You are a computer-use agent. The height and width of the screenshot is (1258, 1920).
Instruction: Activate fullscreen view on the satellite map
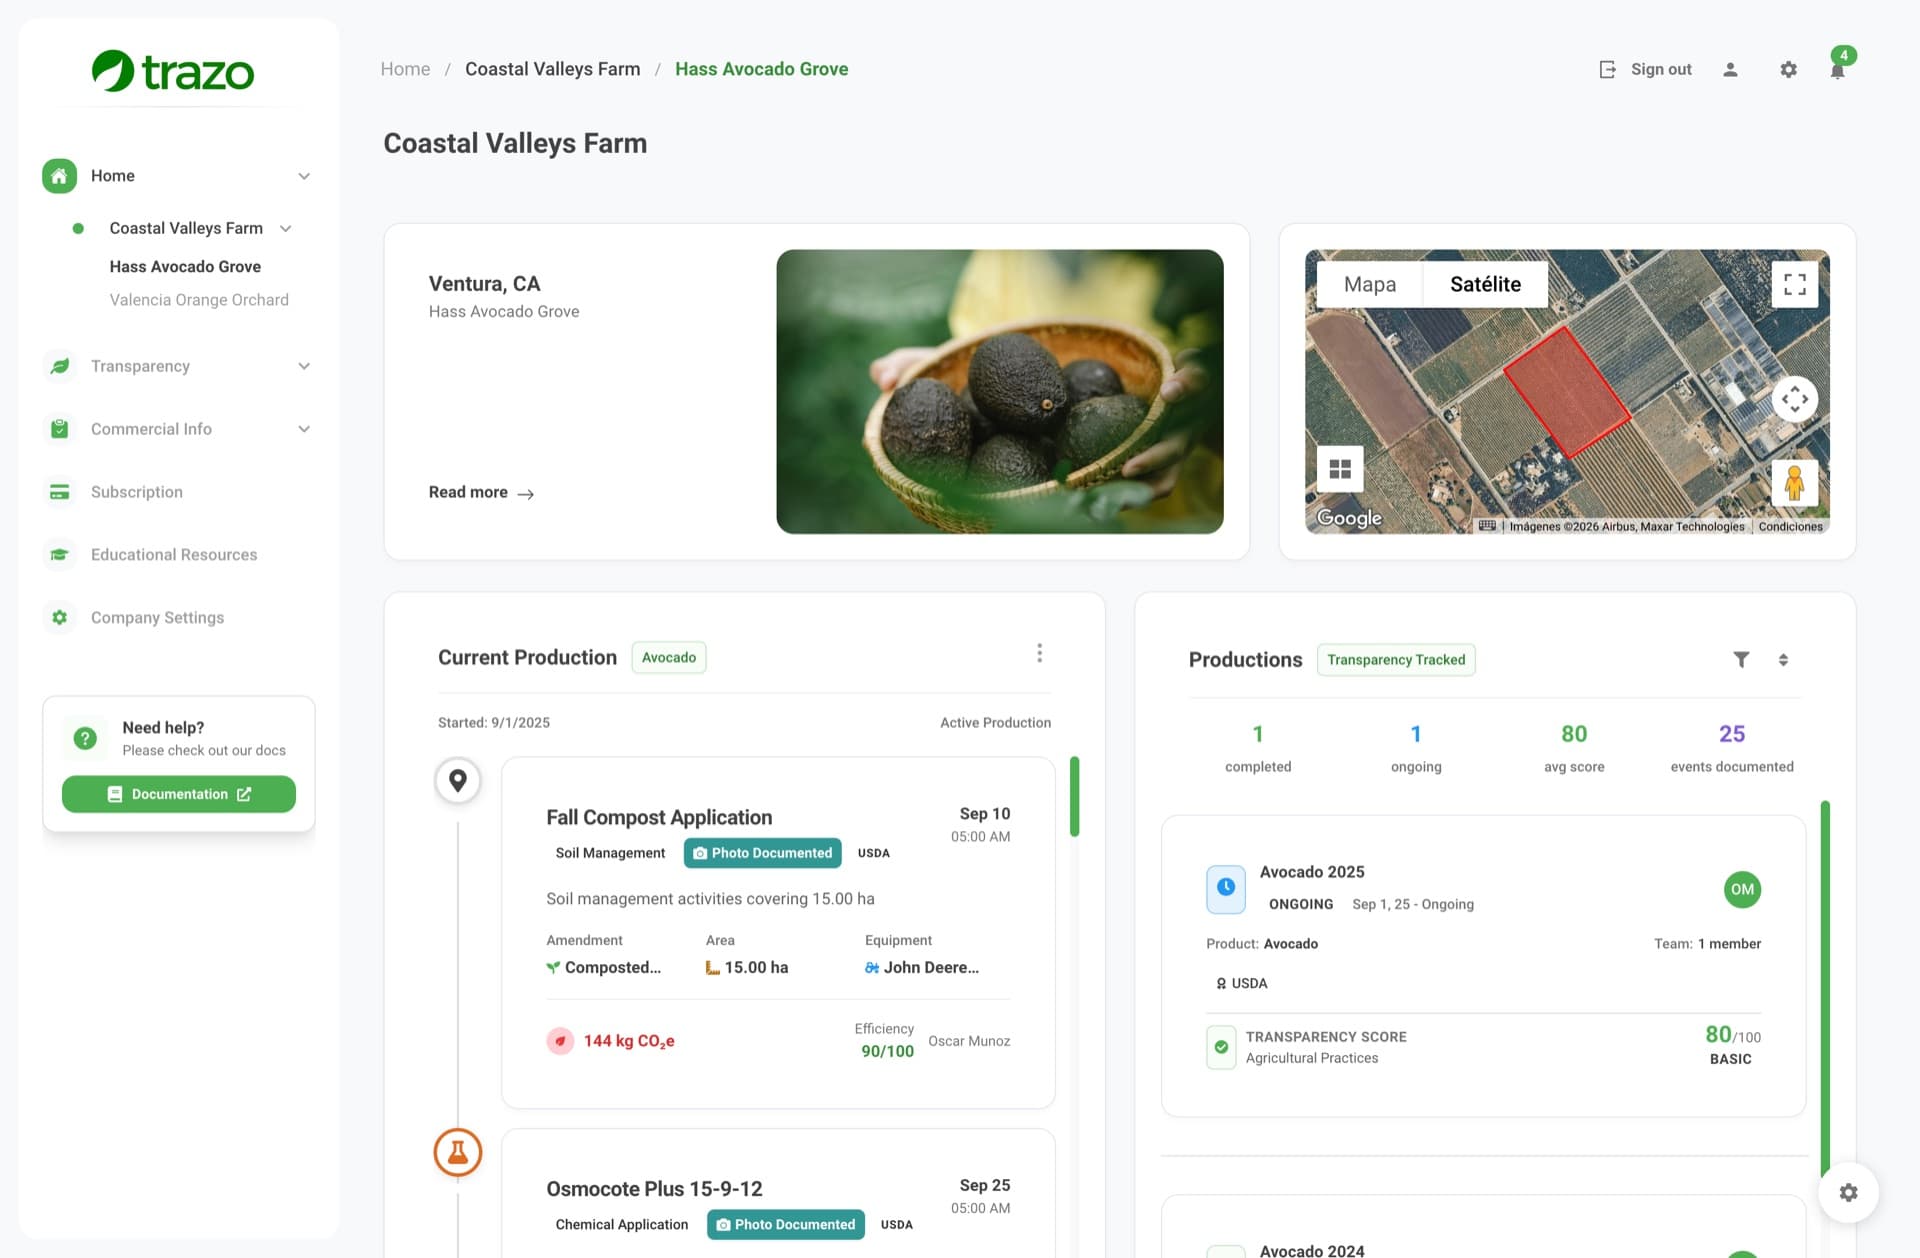[1795, 284]
